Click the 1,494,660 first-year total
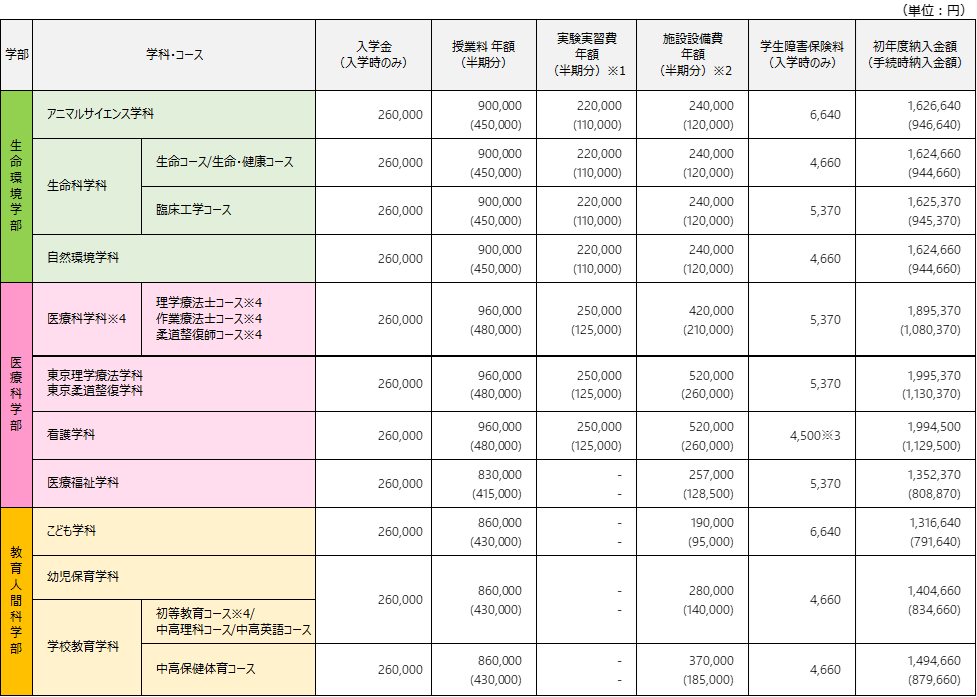 [x=934, y=660]
